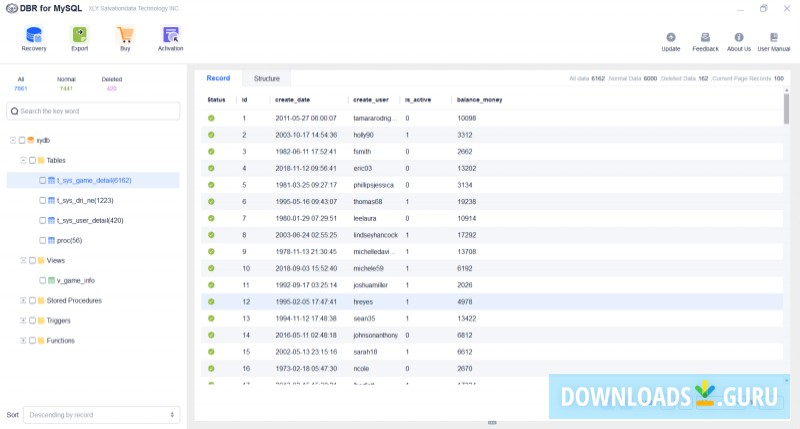The image size is (800, 429).
Task: Click the bottom panel splitter handle
Action: pos(492,423)
